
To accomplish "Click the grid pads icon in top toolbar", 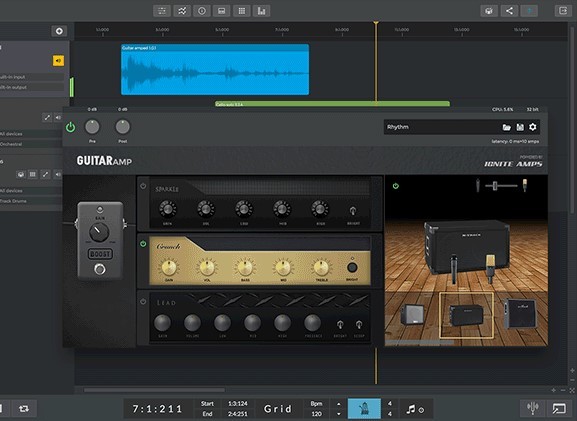I will click(x=241, y=11).
